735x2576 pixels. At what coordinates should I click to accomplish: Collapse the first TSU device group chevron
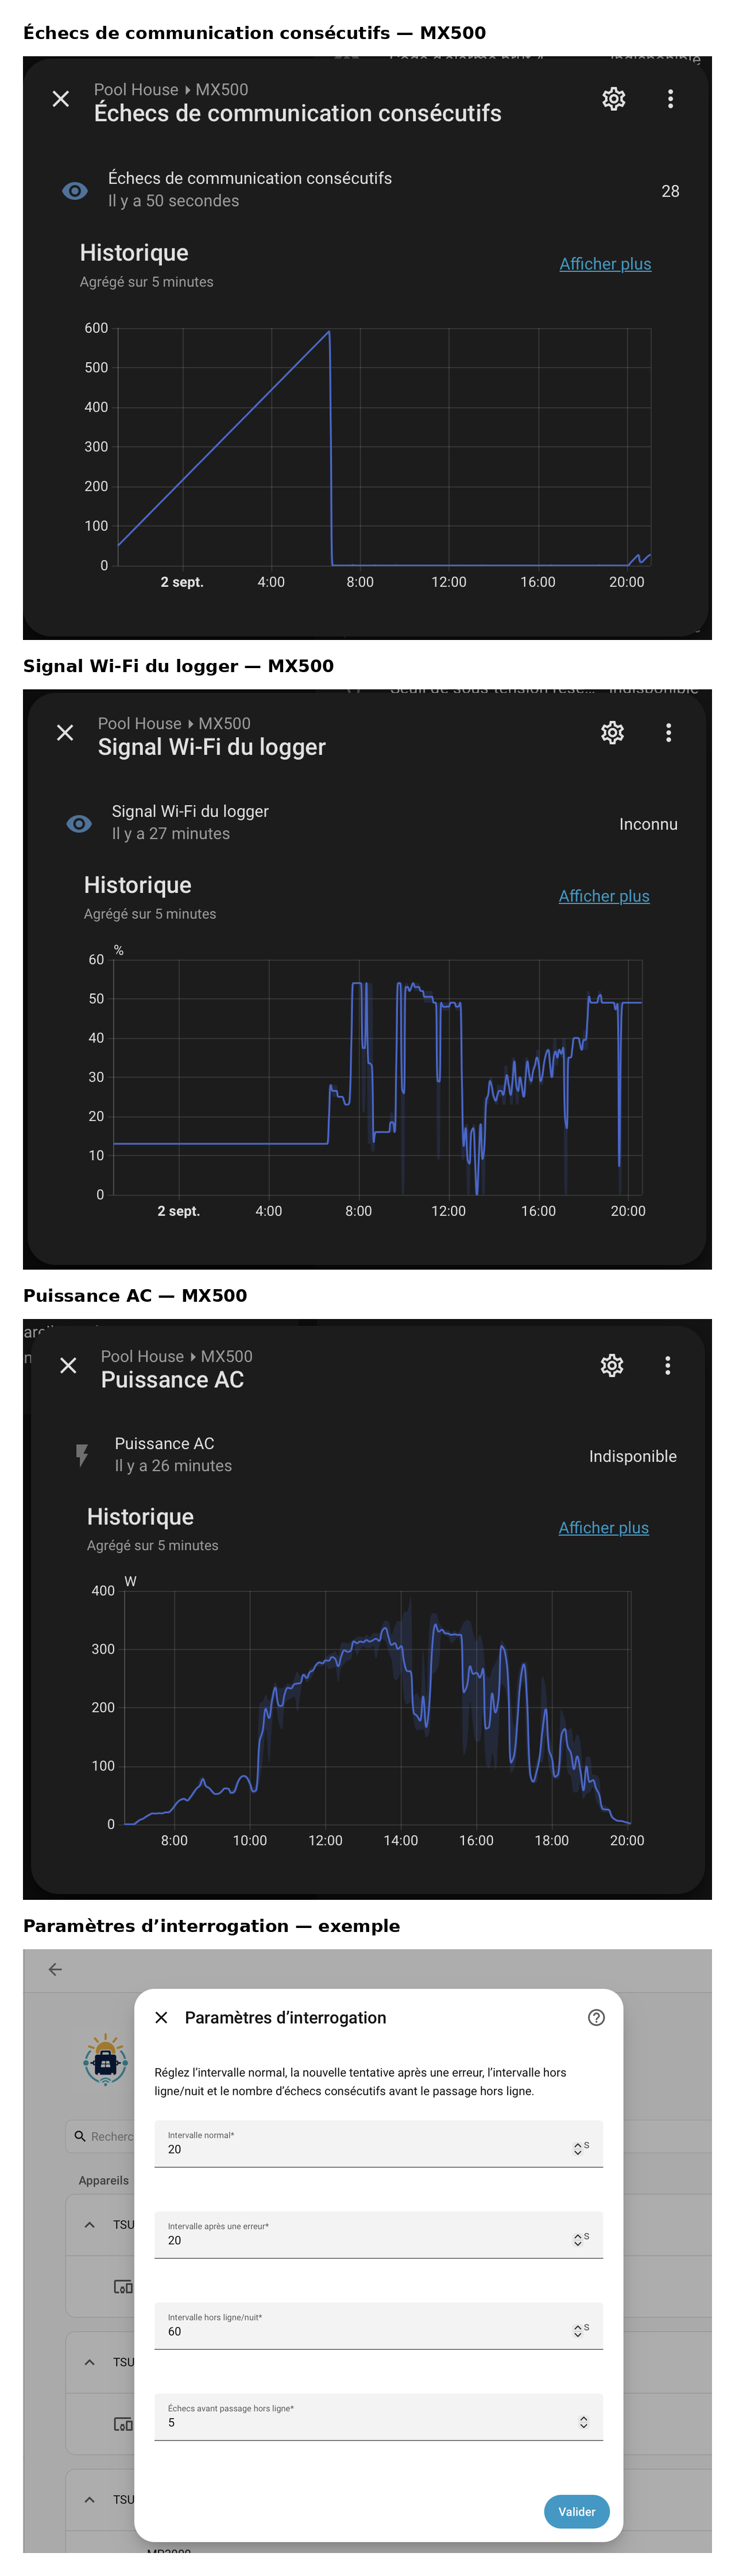[x=89, y=2225]
